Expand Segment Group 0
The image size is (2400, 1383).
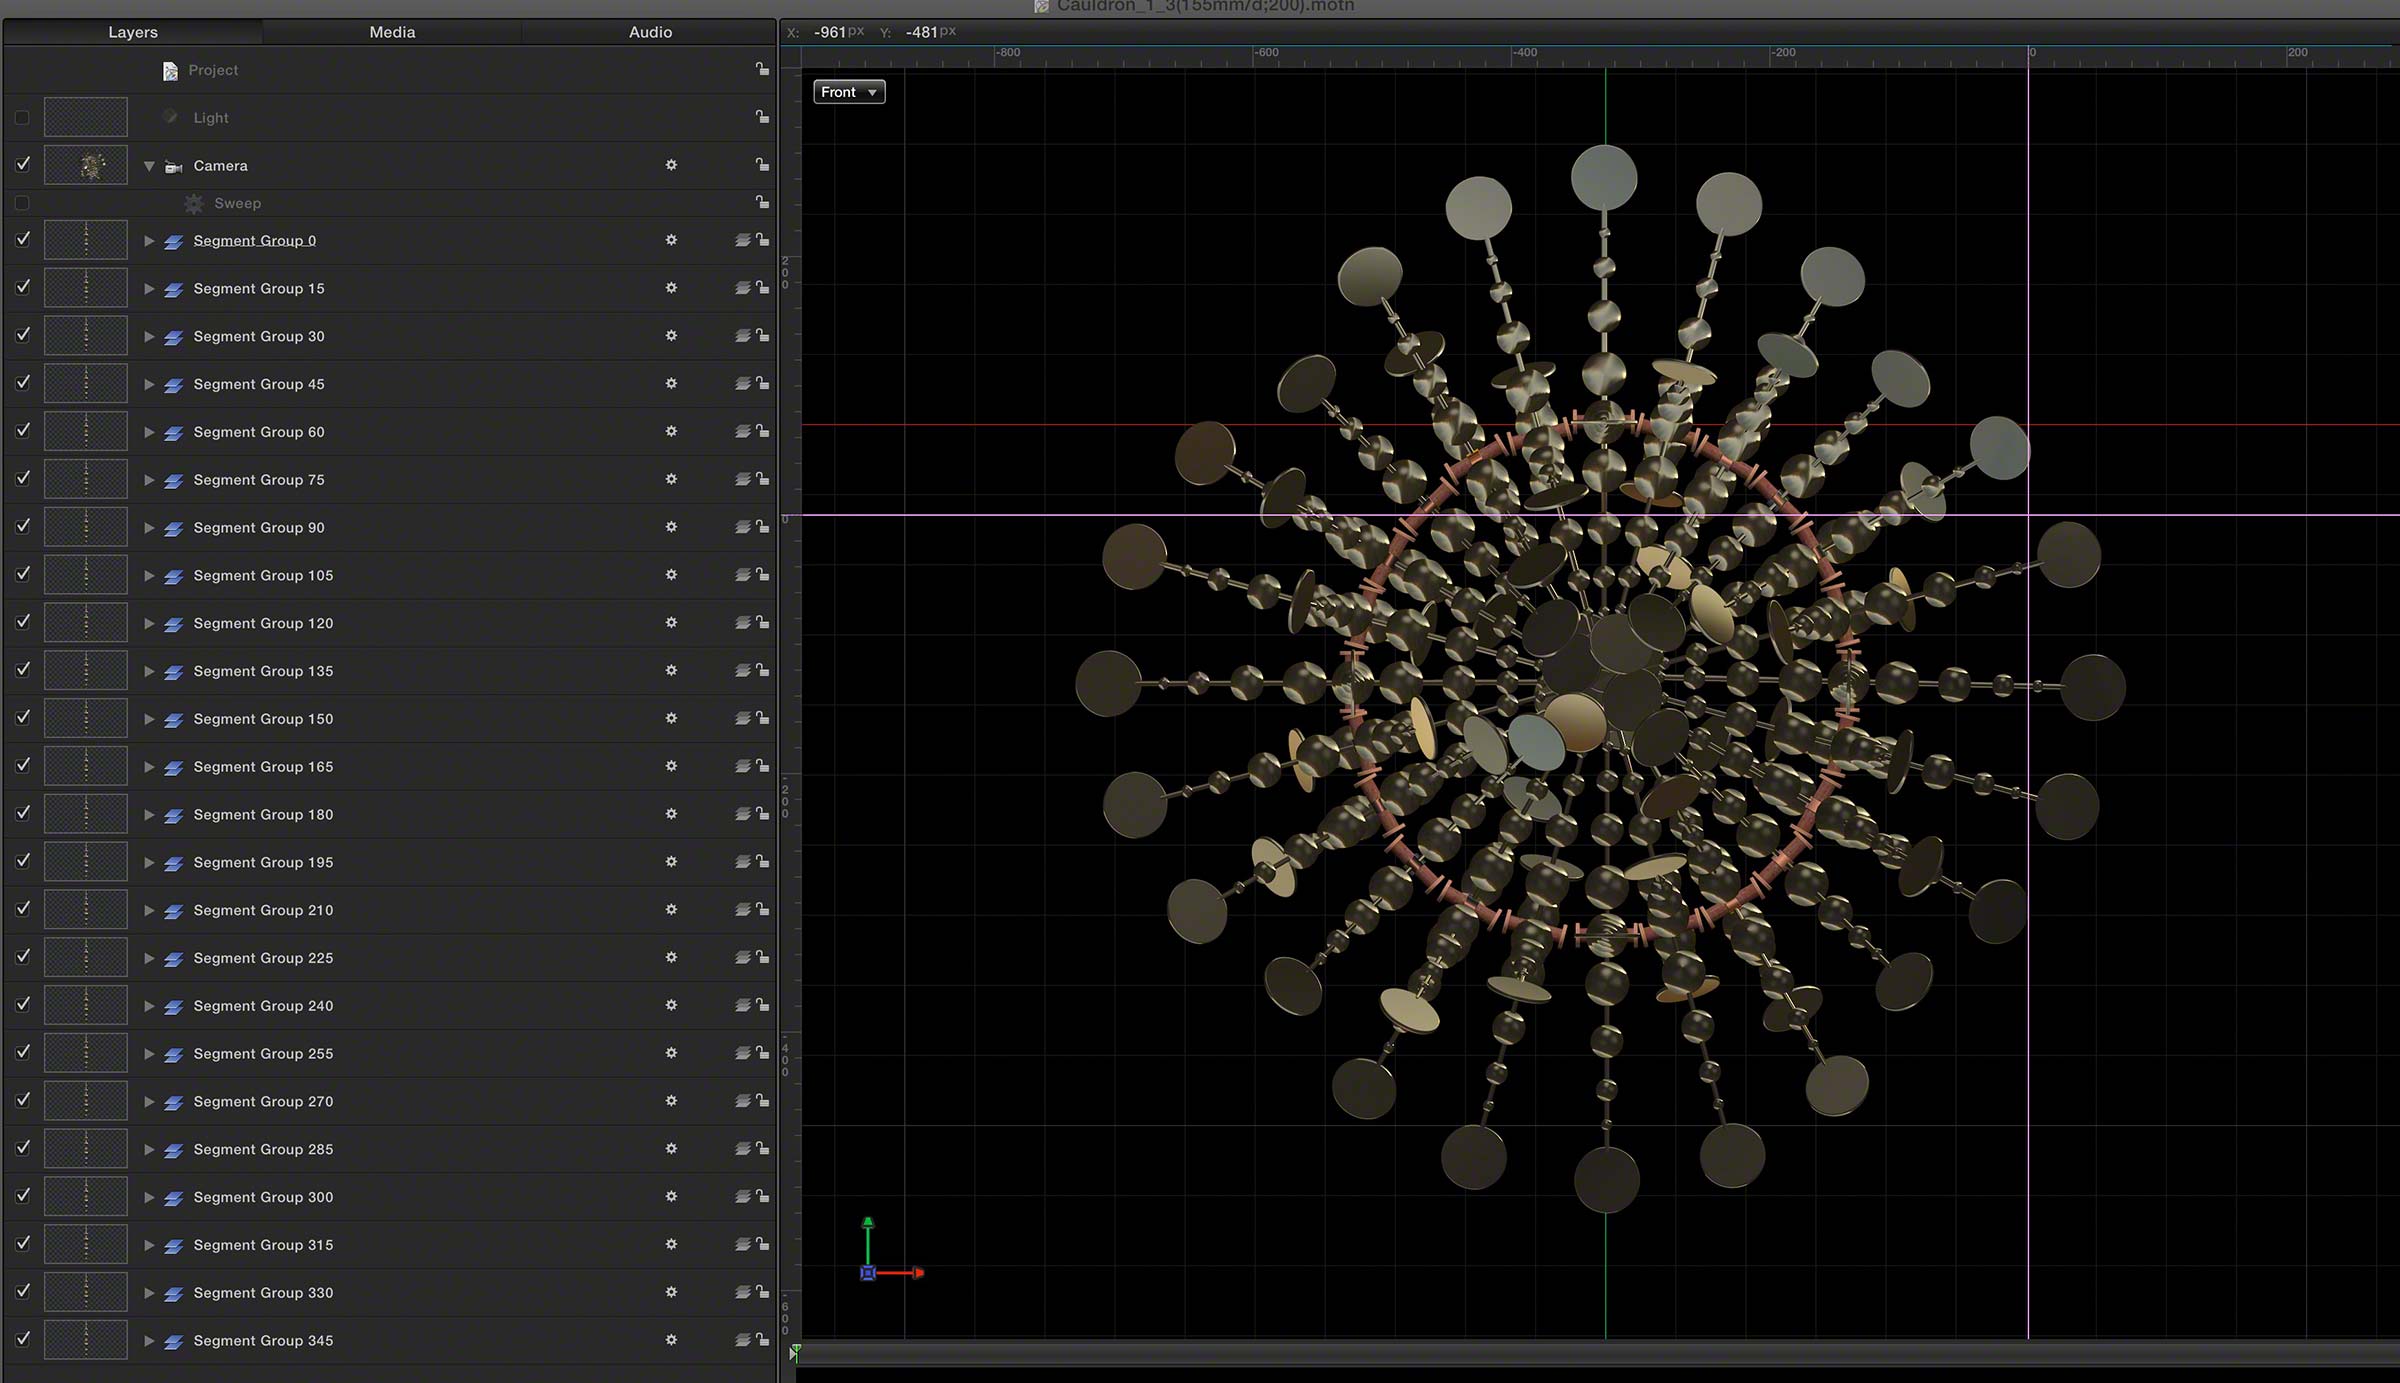149,241
